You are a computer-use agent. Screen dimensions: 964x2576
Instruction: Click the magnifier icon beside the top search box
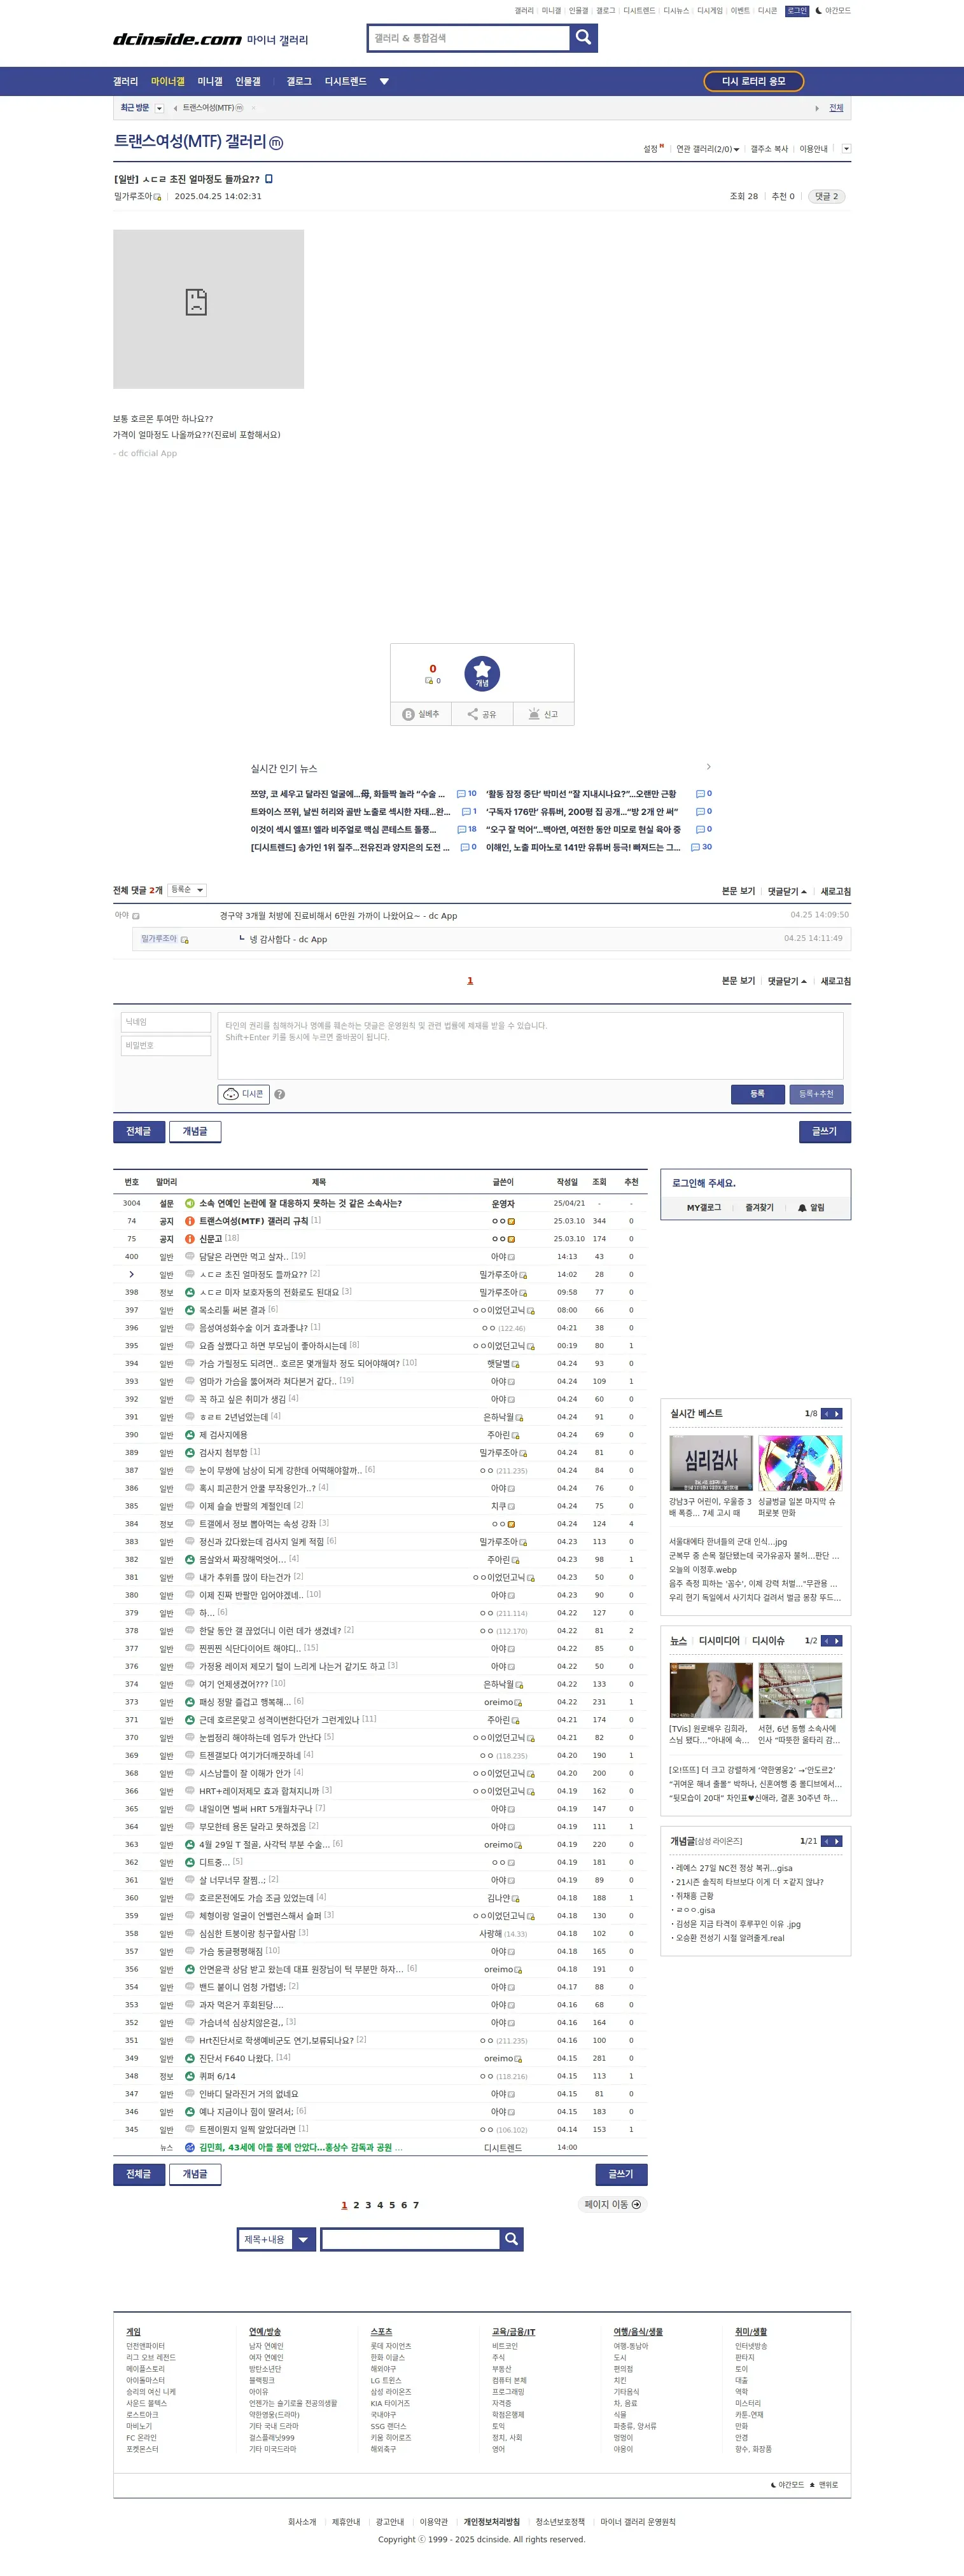tap(583, 38)
